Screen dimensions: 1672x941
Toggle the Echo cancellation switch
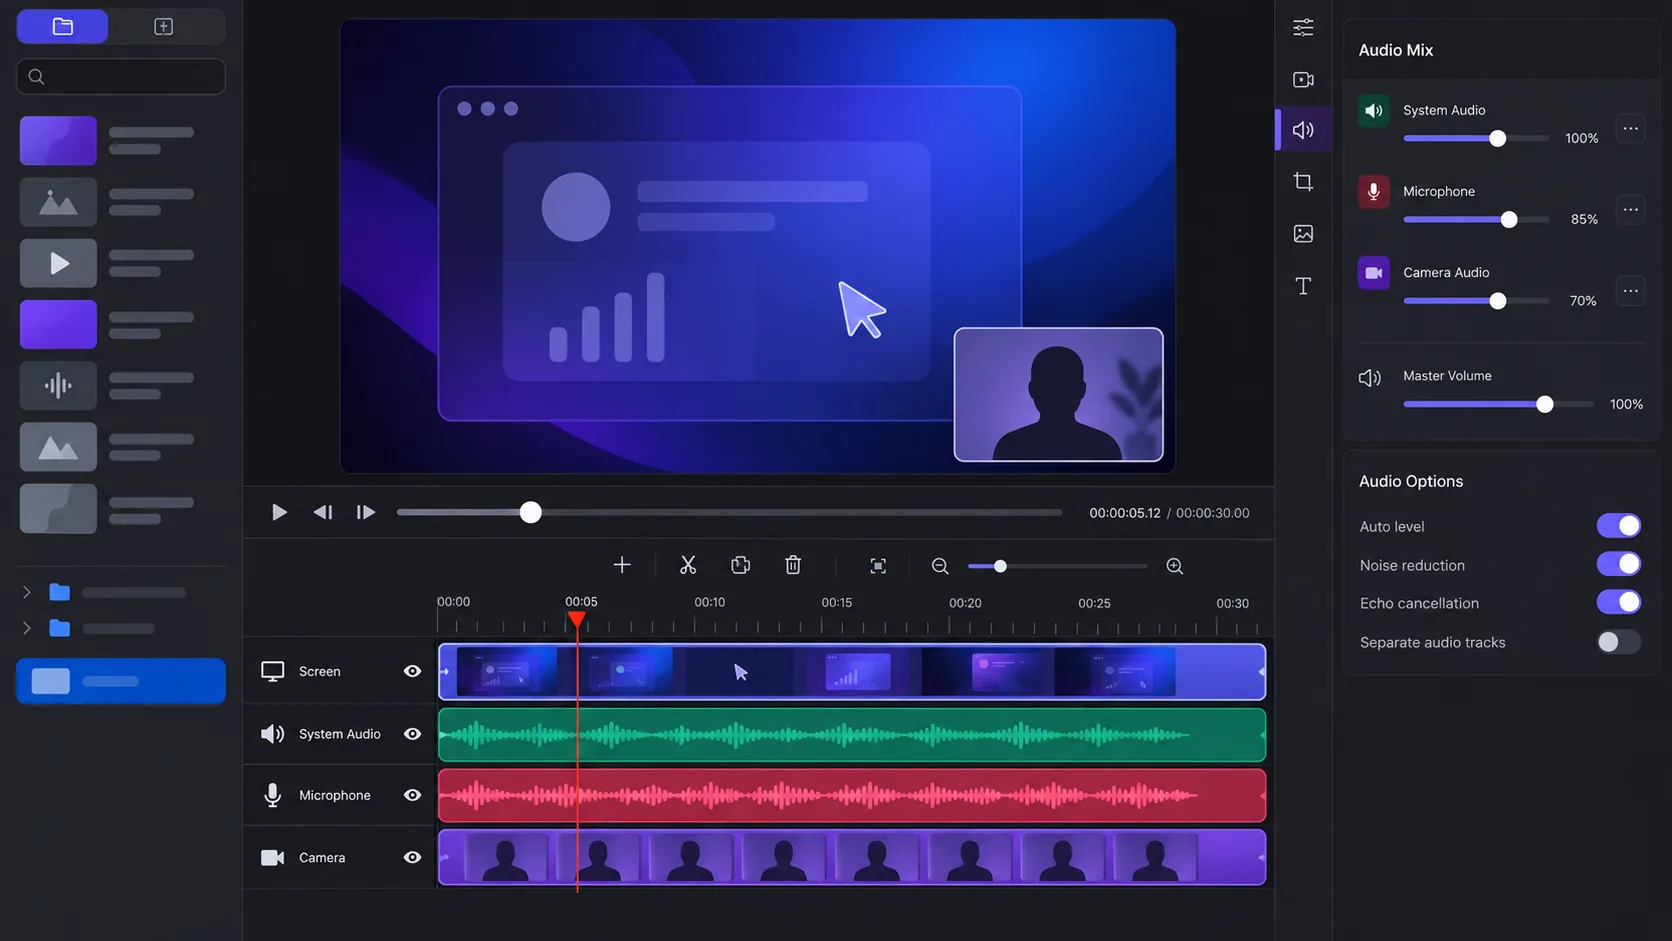[x=1619, y=602]
